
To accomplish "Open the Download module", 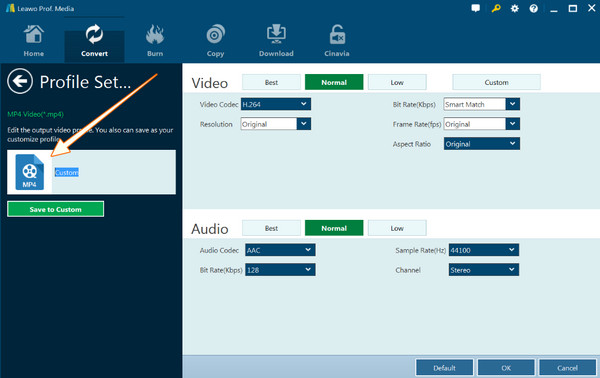I will tap(276, 41).
